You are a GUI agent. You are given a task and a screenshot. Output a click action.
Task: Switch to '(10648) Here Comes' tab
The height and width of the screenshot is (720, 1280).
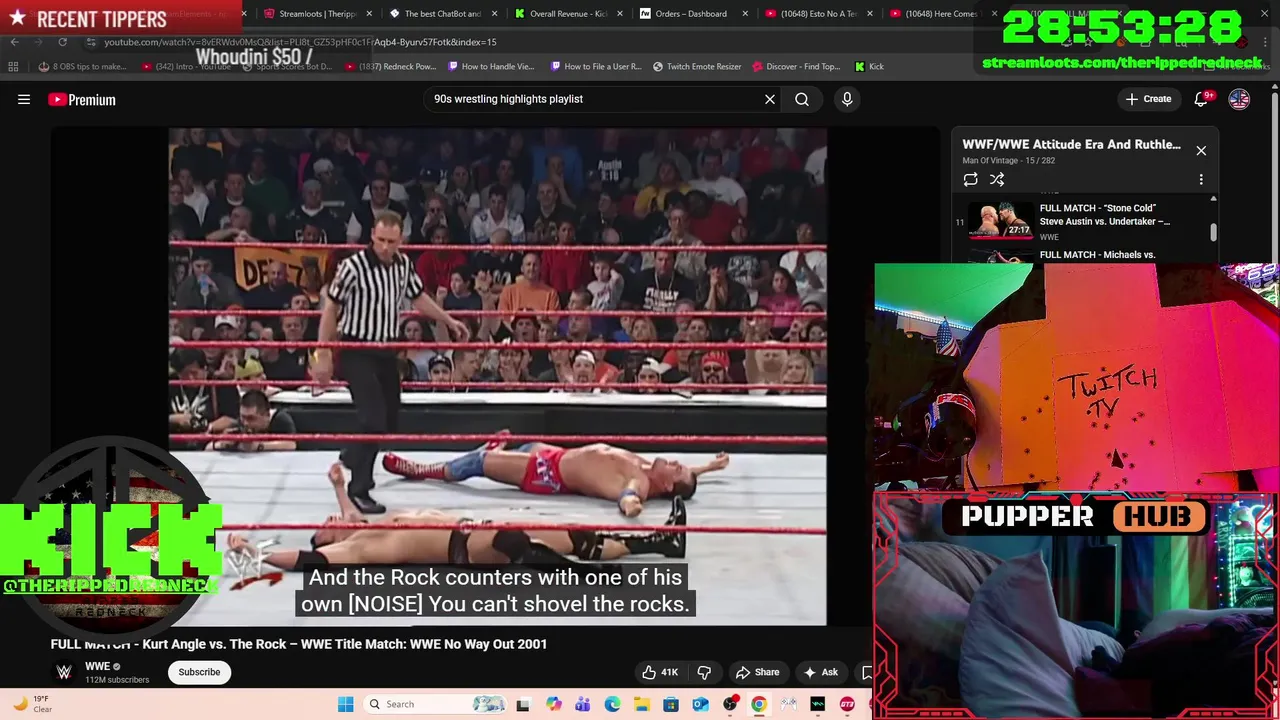click(x=941, y=14)
